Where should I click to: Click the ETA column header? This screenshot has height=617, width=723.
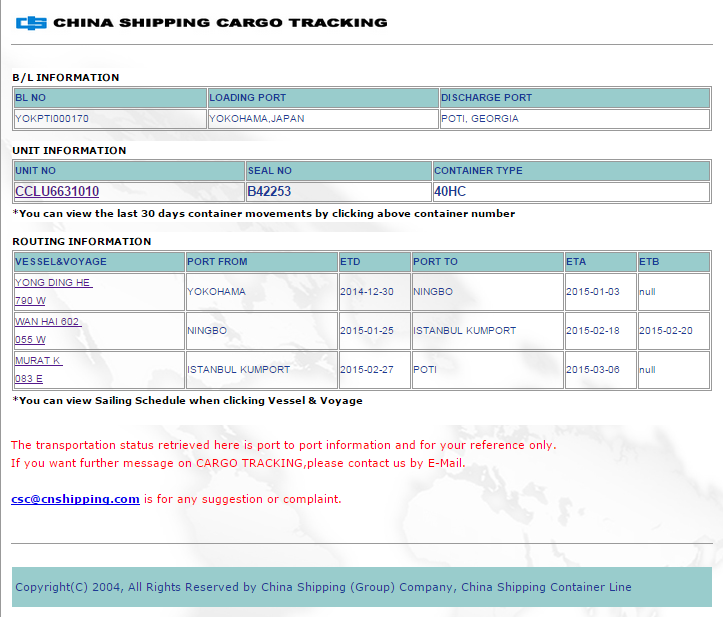point(601,261)
